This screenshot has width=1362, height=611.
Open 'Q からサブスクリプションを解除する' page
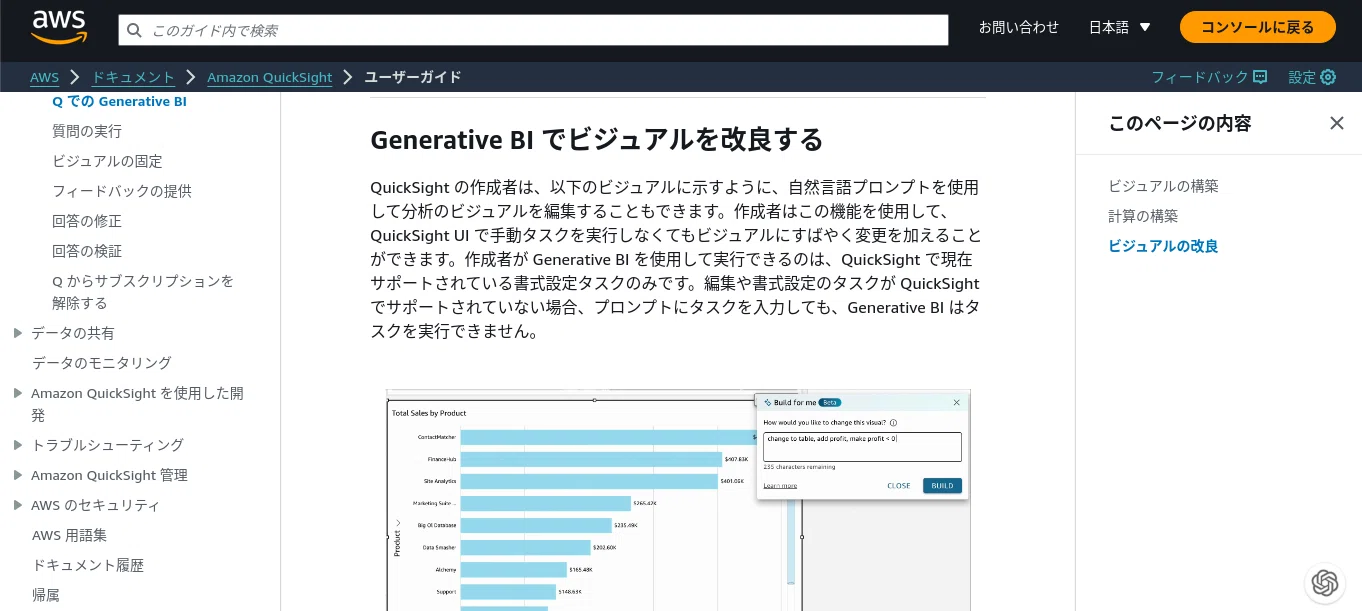(143, 292)
